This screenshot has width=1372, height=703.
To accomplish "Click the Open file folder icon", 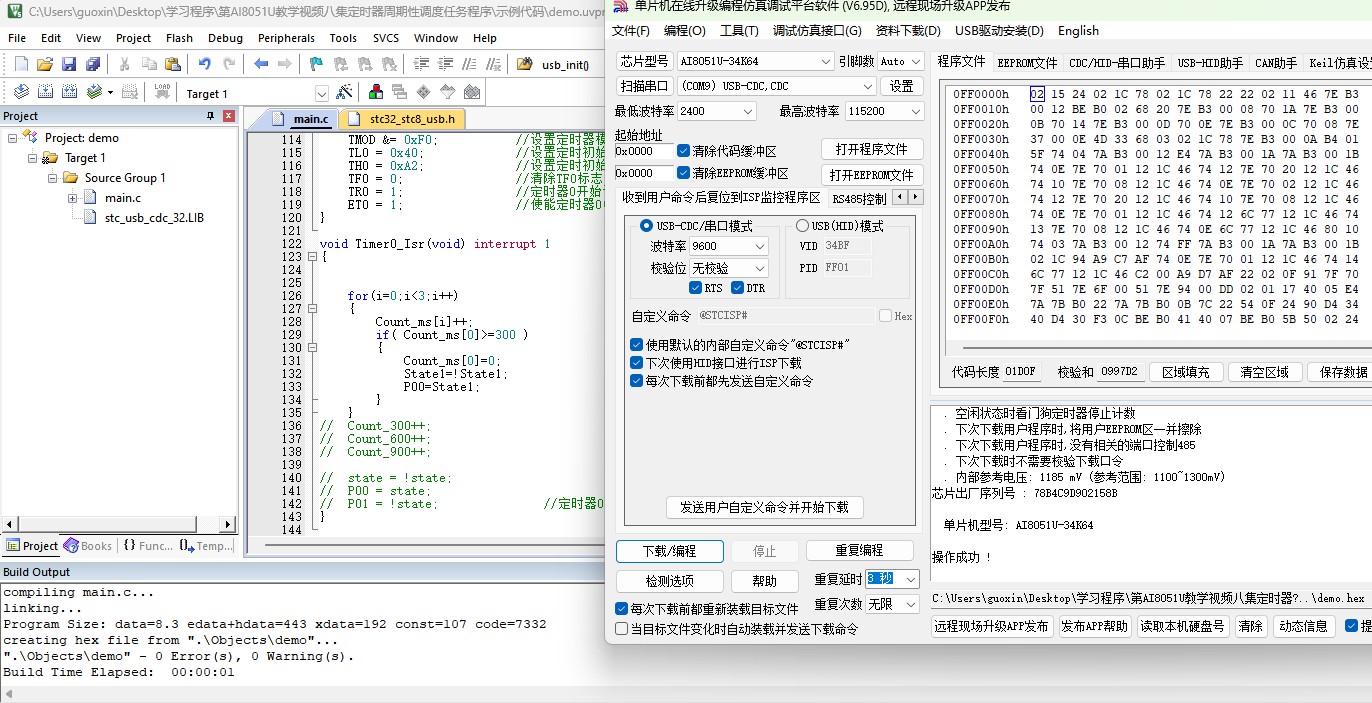I will [x=44, y=64].
